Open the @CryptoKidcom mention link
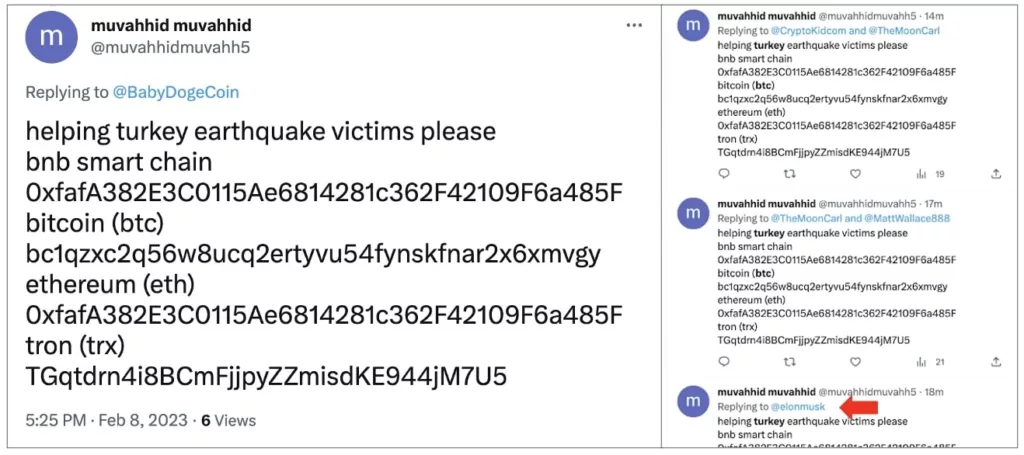 pos(809,31)
